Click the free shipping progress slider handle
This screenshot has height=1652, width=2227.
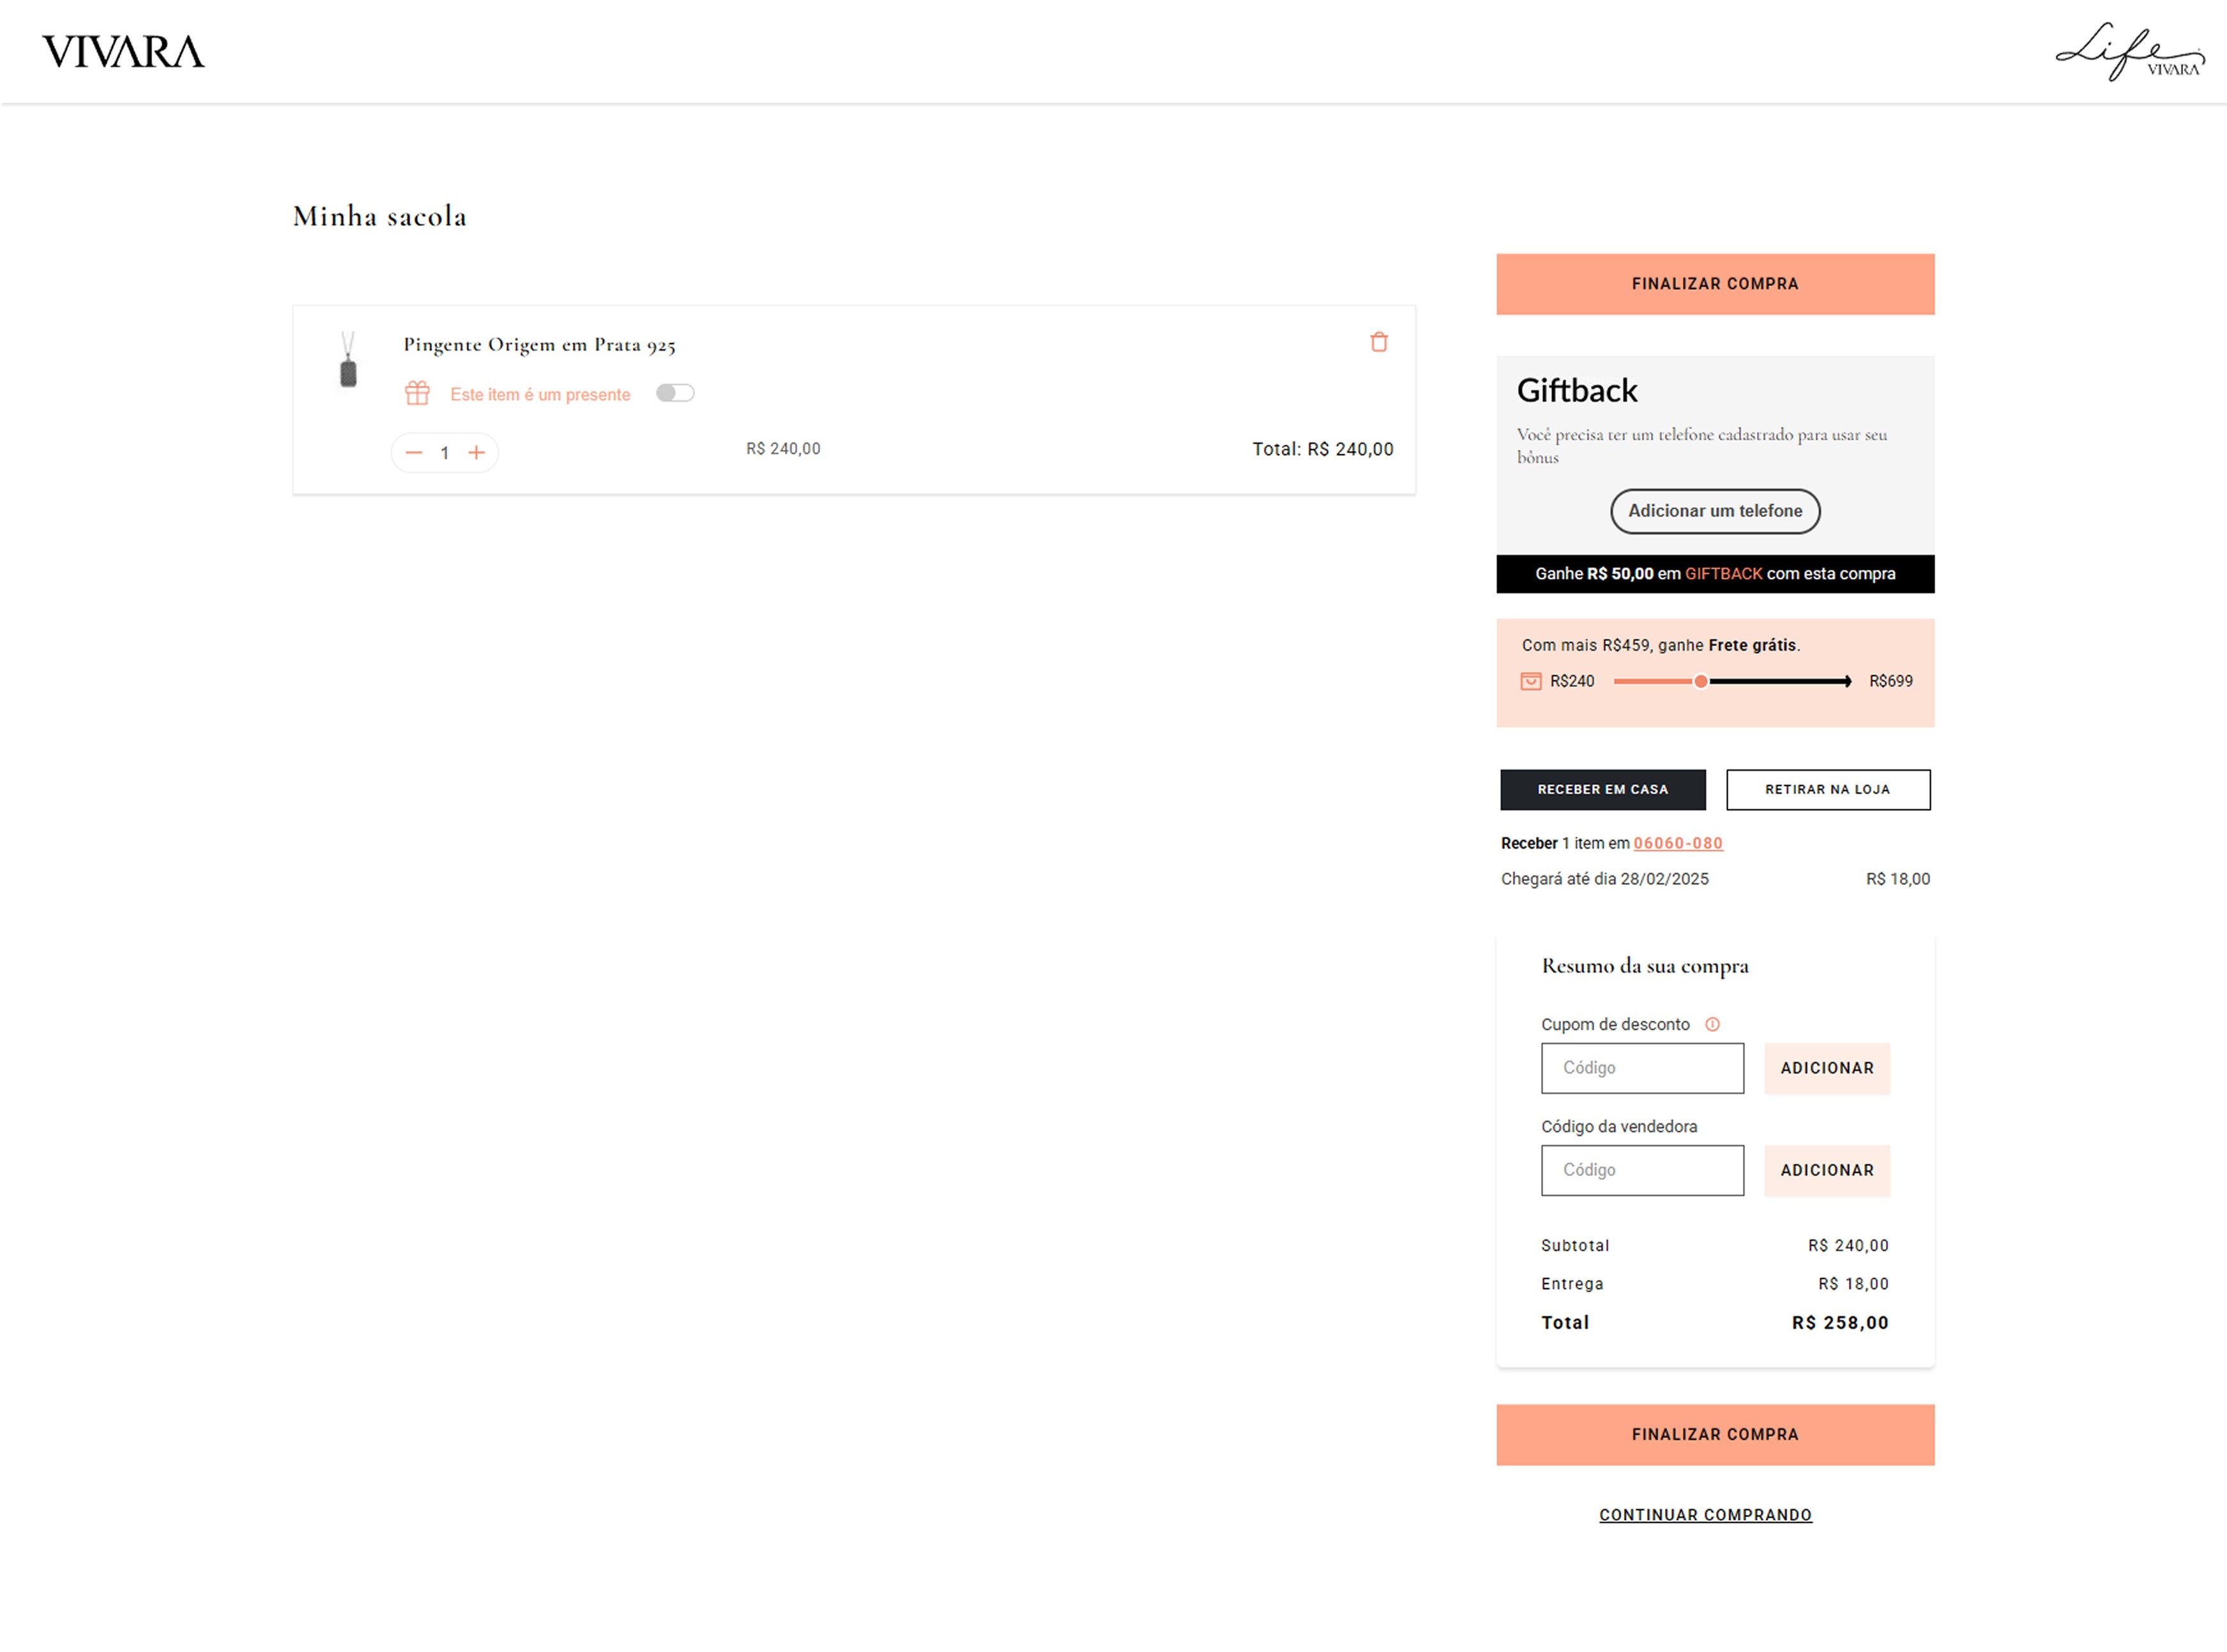pyautogui.click(x=1700, y=681)
